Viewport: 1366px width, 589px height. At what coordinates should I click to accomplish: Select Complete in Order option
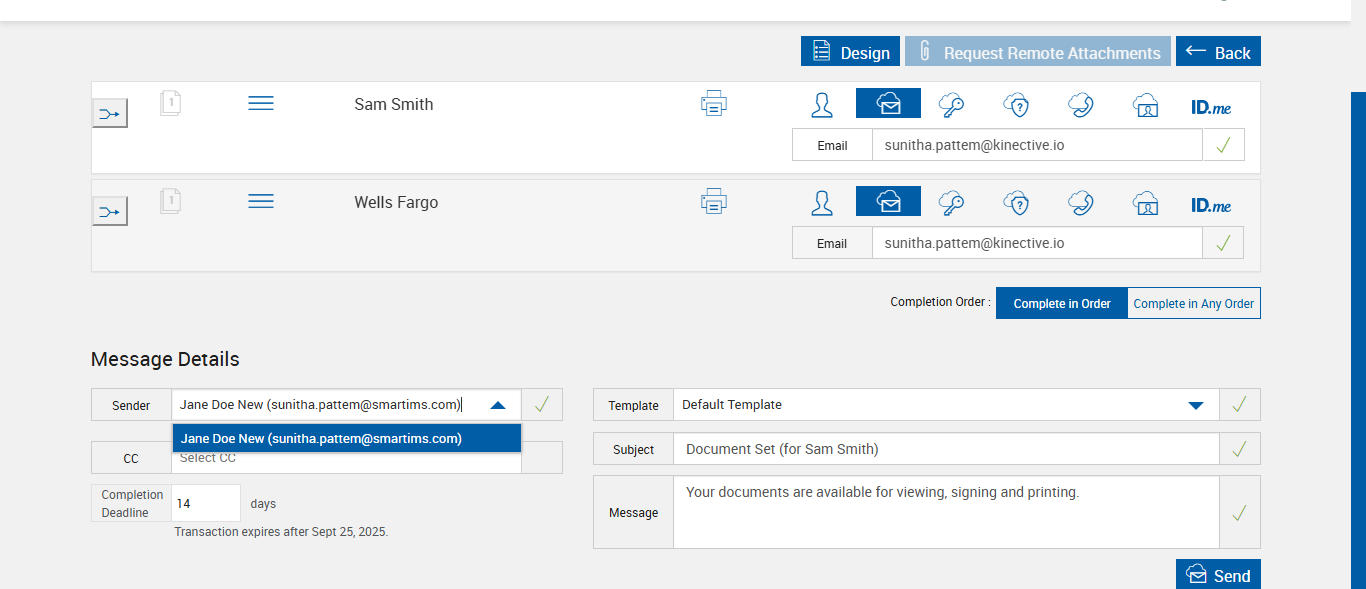(x=1061, y=304)
